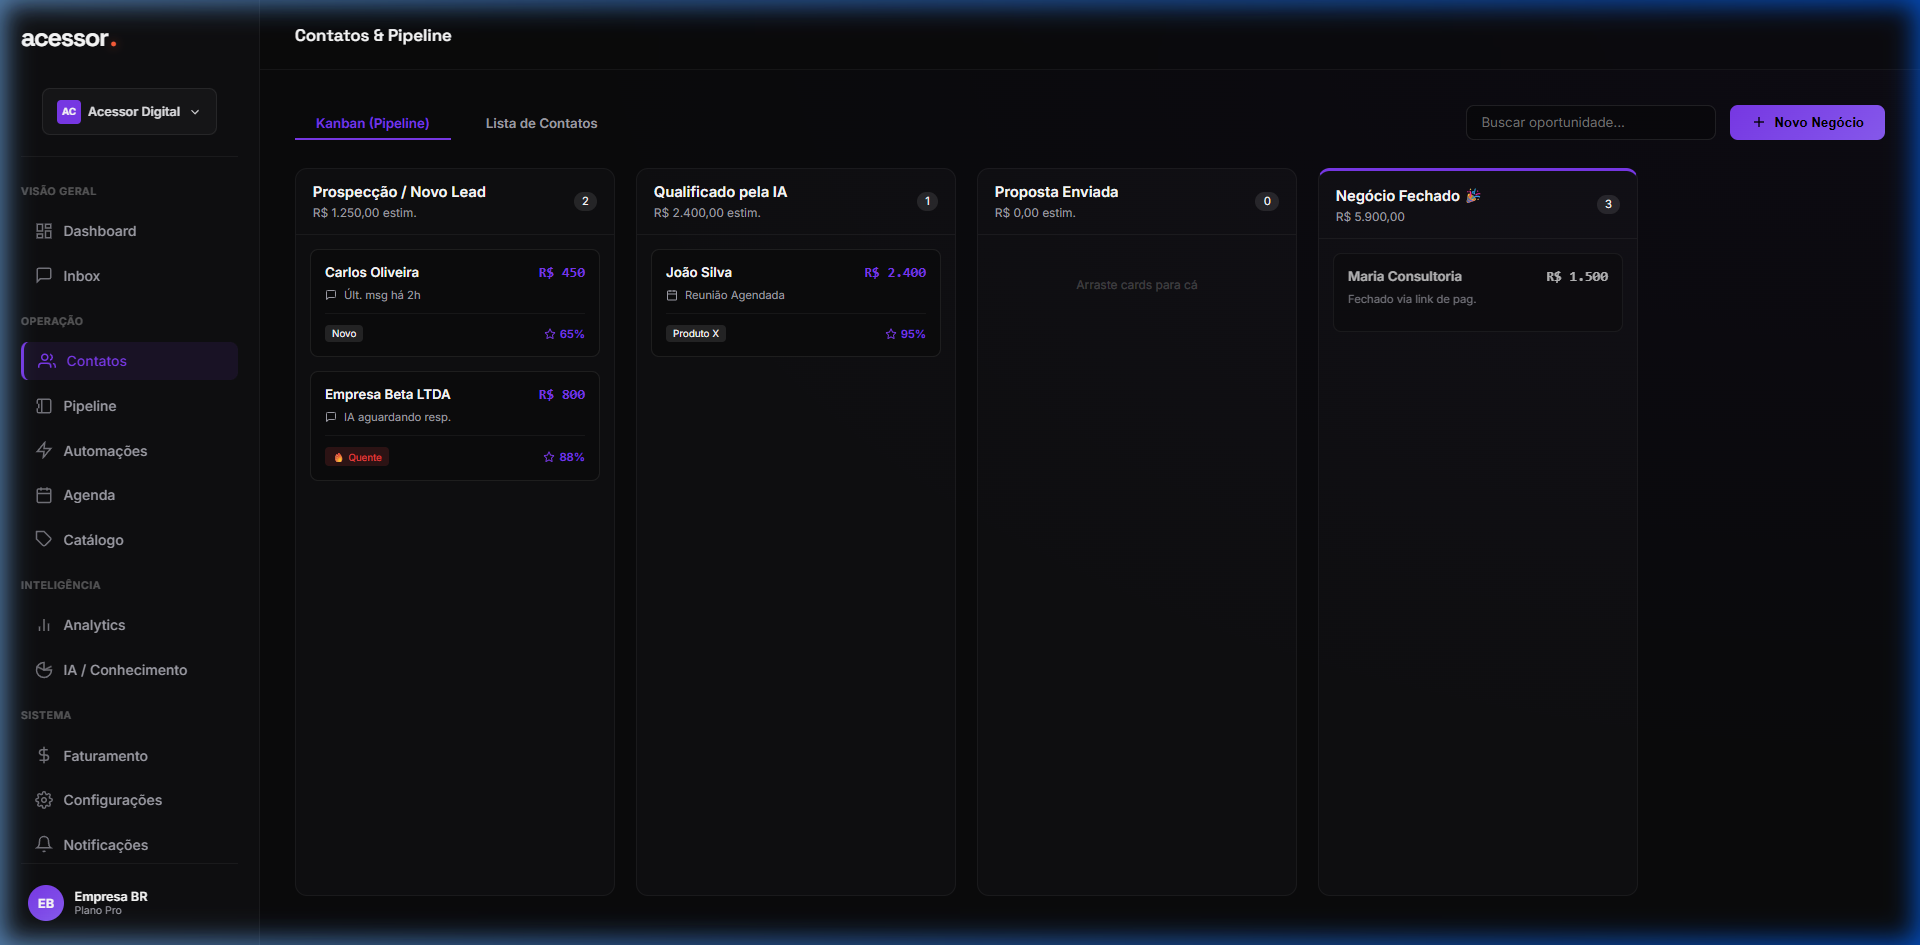Focus the Buscar oportunidade search field
The width and height of the screenshot is (1920, 945).
pyautogui.click(x=1590, y=122)
